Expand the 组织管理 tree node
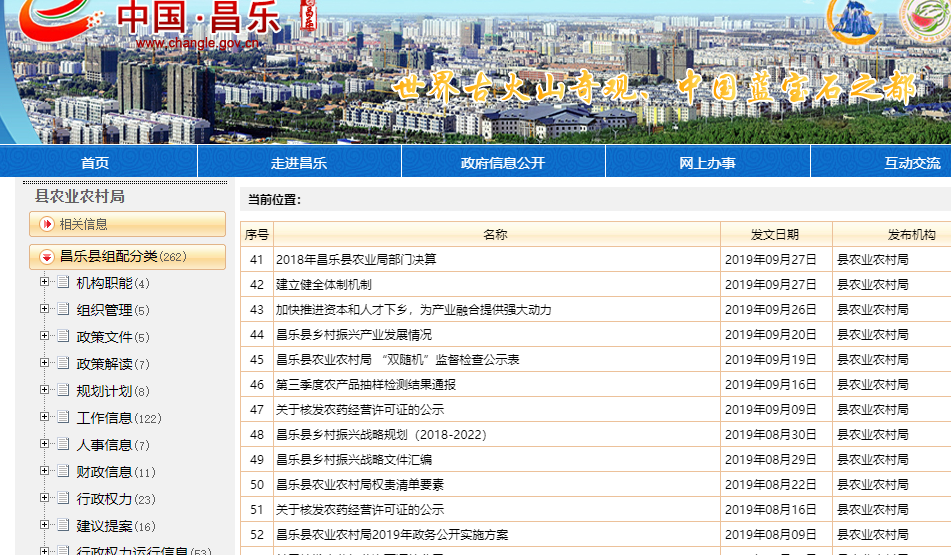Viewport: 951px width, 555px height. [x=44, y=310]
